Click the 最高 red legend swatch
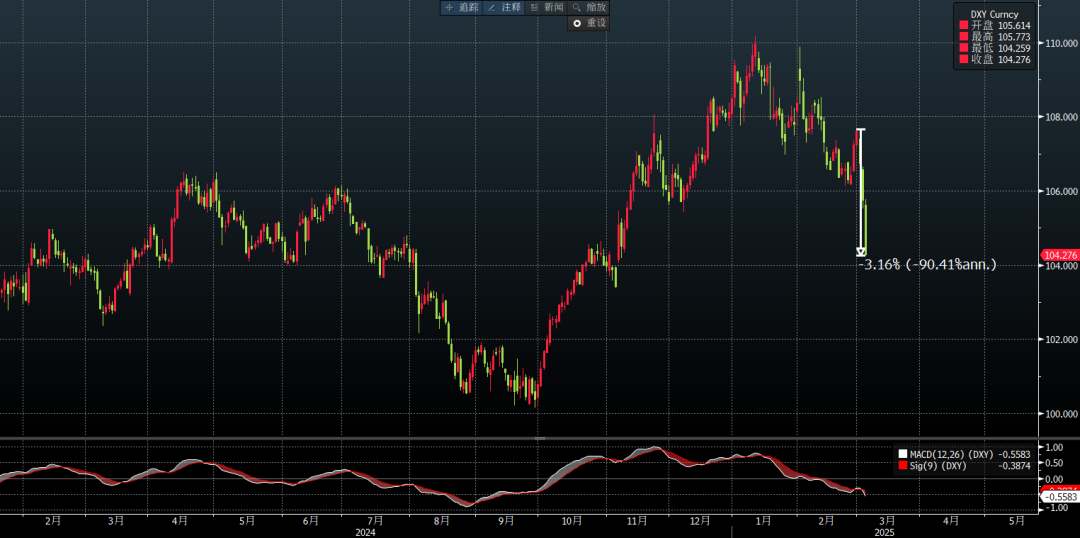 [963, 37]
